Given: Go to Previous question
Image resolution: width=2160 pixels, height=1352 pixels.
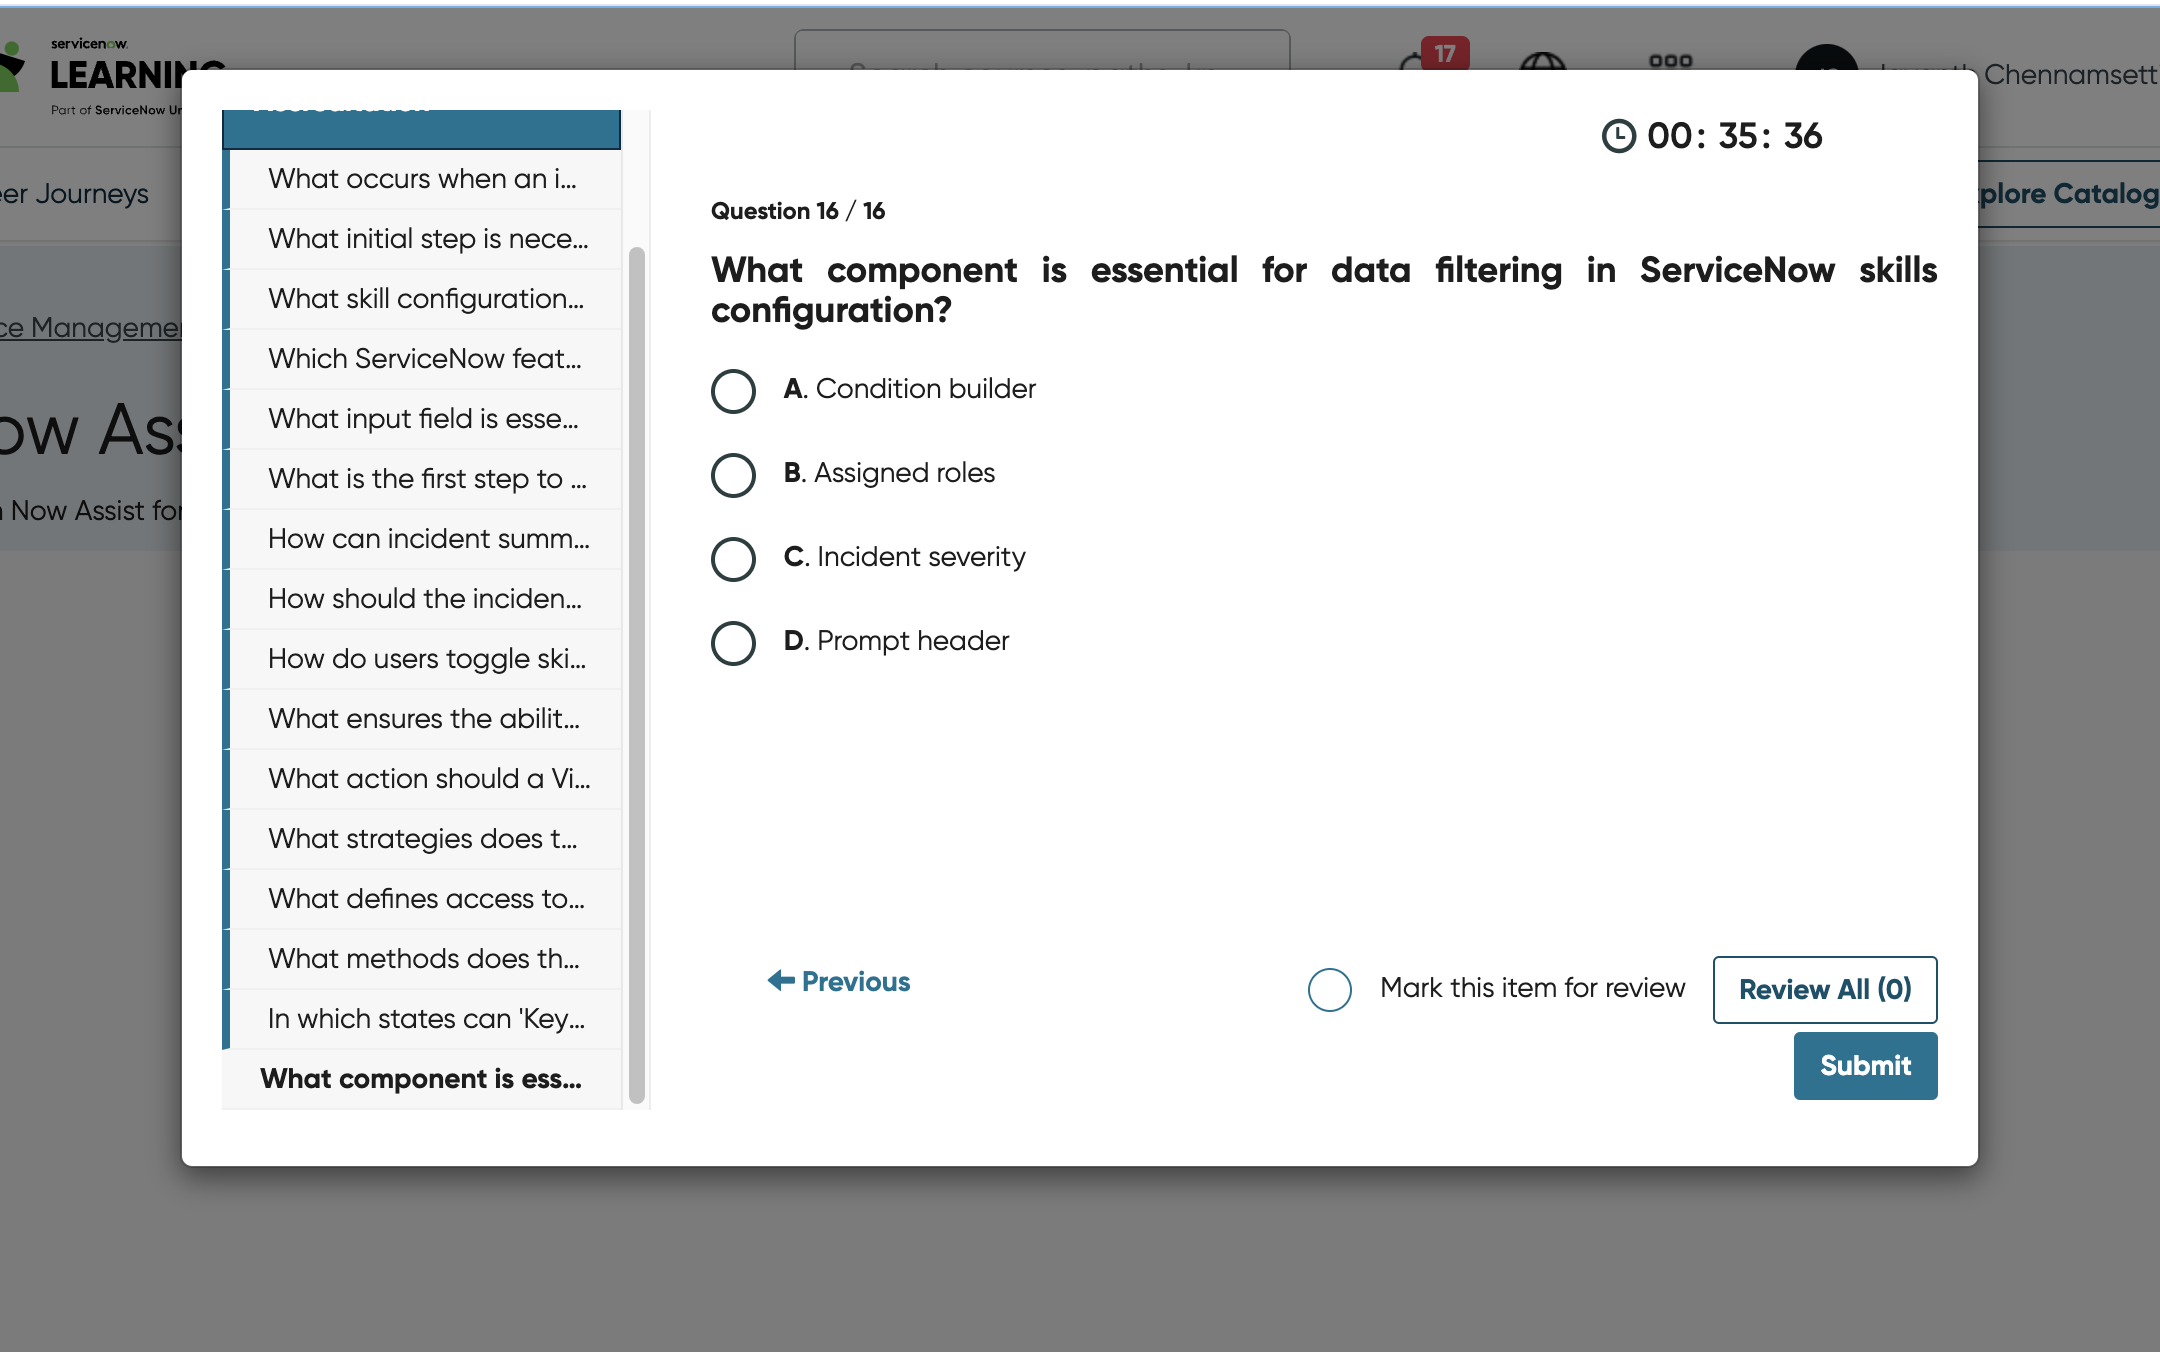Looking at the screenshot, I should (x=838, y=981).
